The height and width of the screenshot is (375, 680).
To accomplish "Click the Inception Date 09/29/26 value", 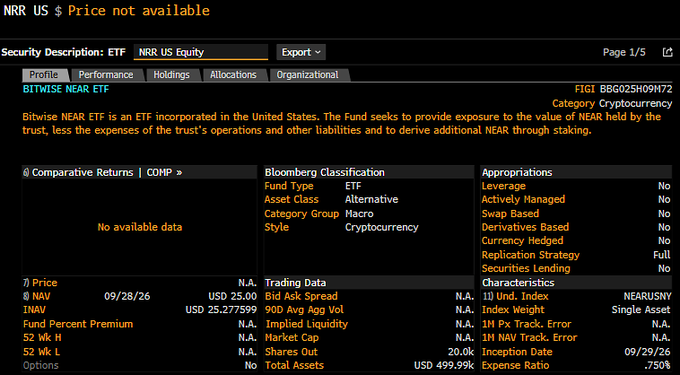I will click(647, 352).
